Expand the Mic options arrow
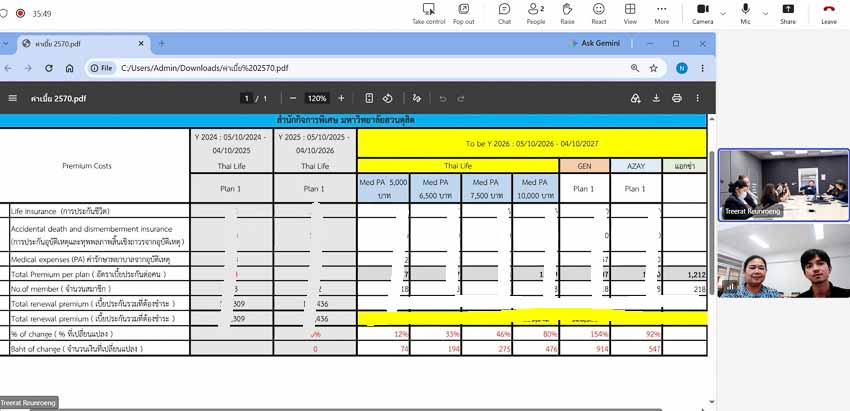Screen dimensions: 850x411 (x=765, y=13)
